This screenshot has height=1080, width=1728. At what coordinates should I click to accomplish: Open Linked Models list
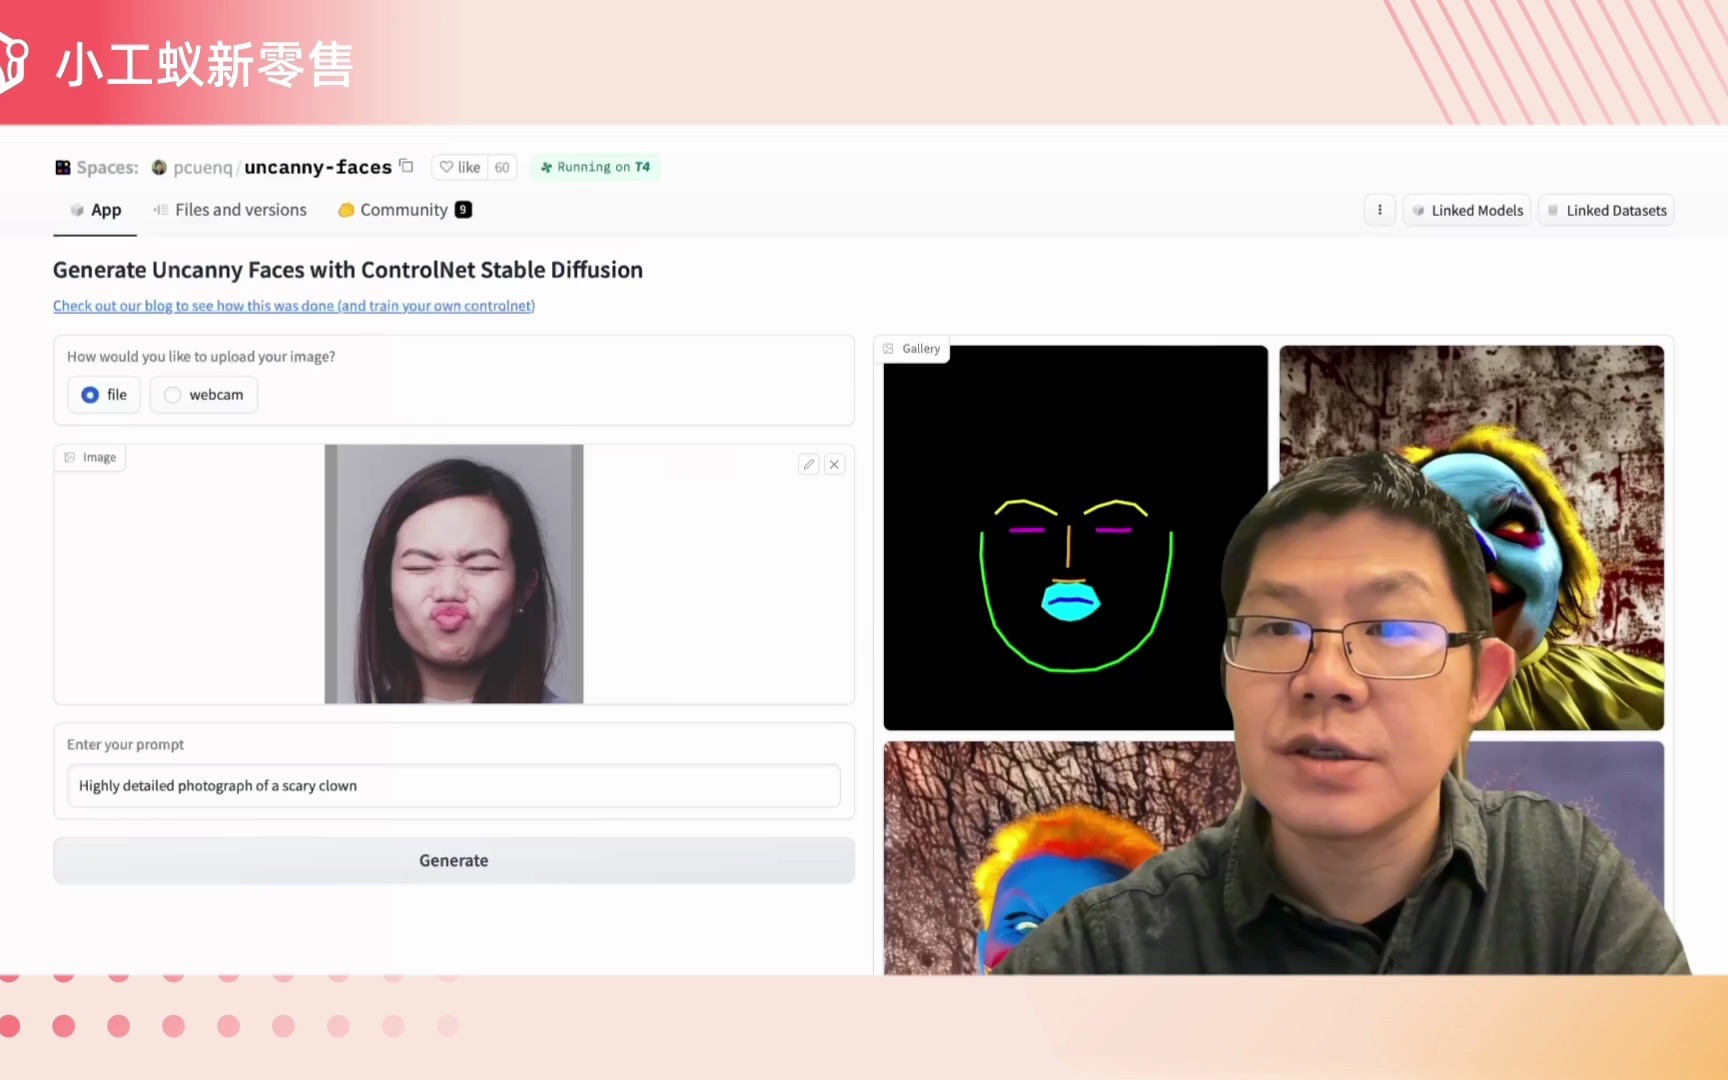(1467, 210)
